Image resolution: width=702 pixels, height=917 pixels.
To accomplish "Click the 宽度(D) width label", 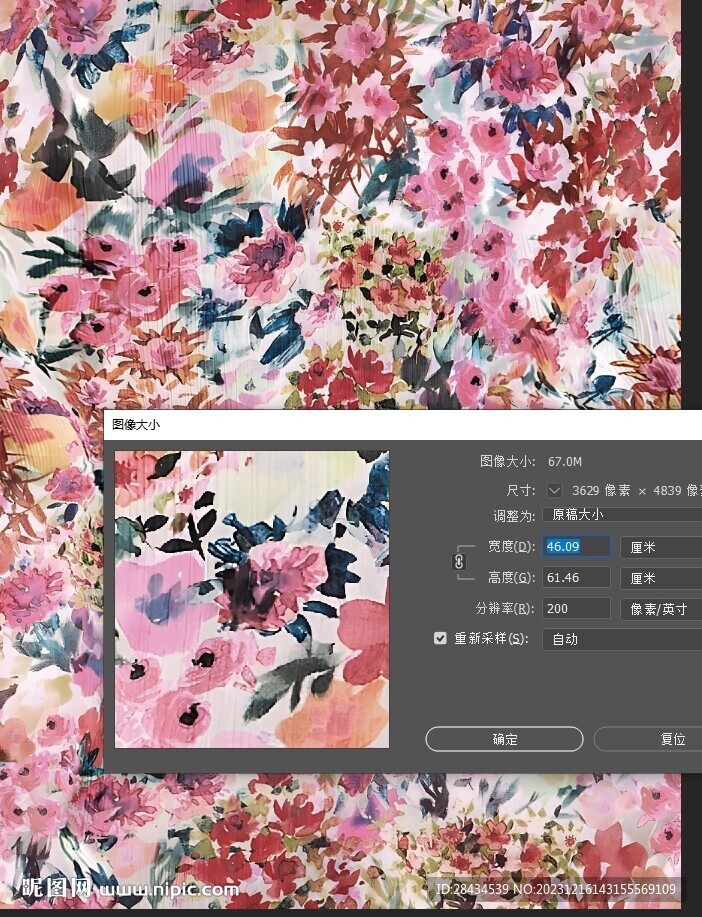I will click(510, 547).
